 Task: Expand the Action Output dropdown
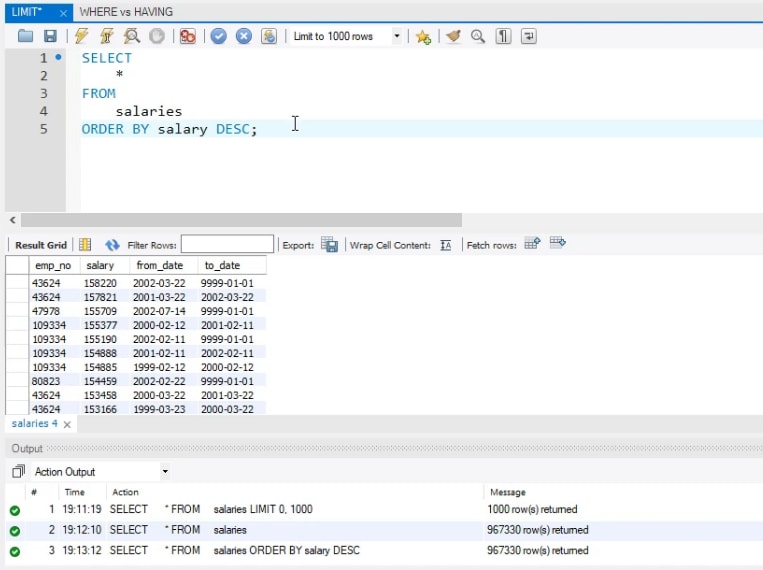[x=165, y=472]
